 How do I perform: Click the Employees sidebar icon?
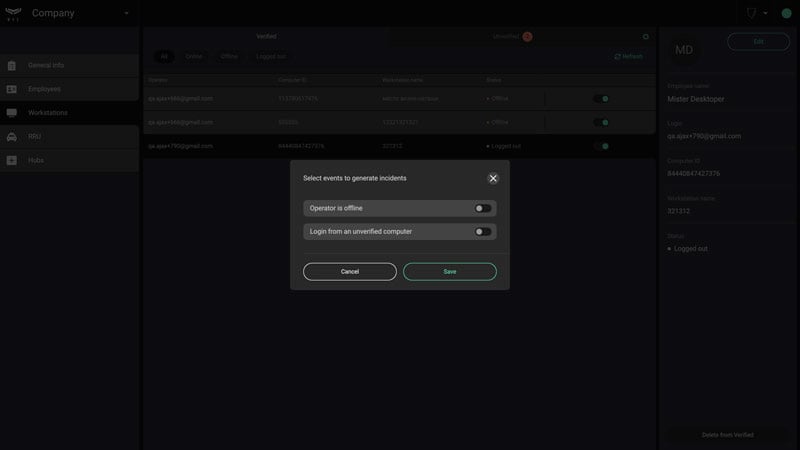click(x=11, y=89)
